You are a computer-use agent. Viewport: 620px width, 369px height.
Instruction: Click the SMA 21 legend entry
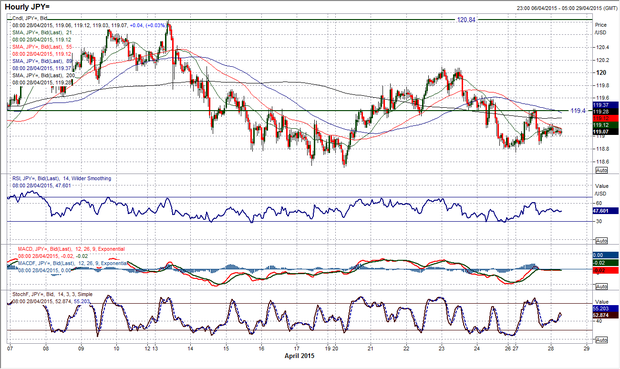[42, 32]
